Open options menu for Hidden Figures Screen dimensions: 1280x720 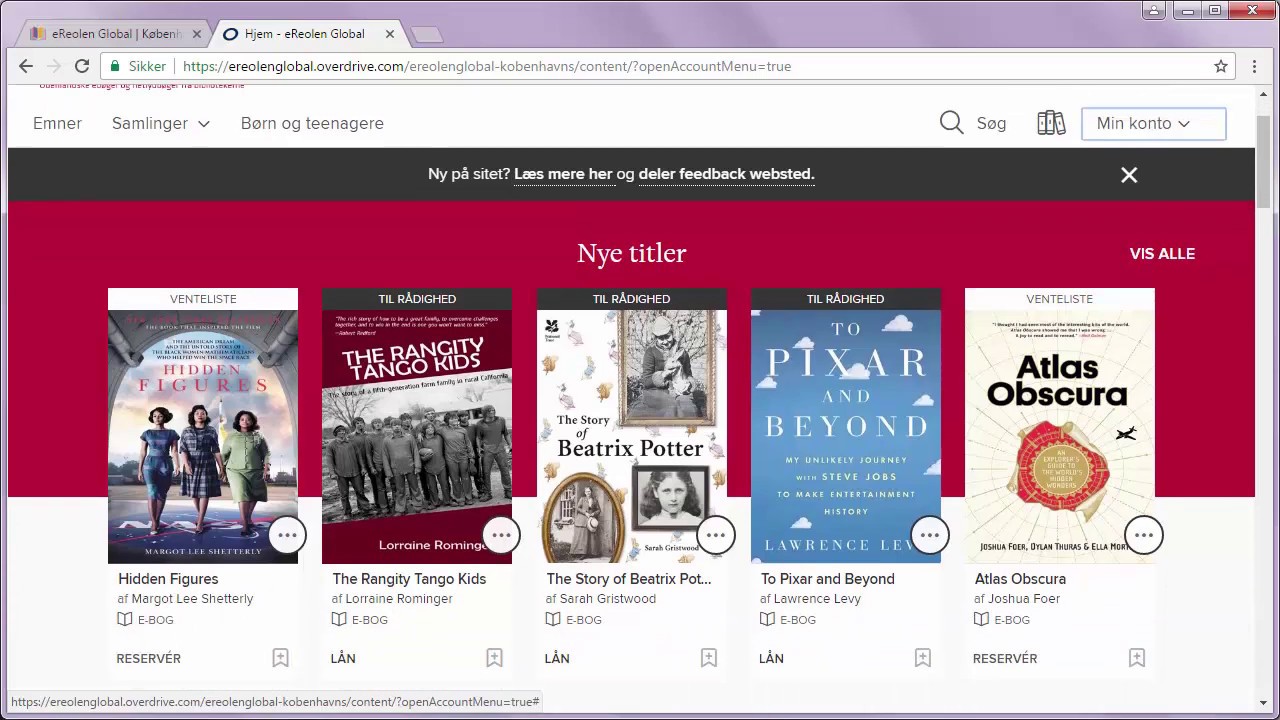pyautogui.click(x=287, y=535)
